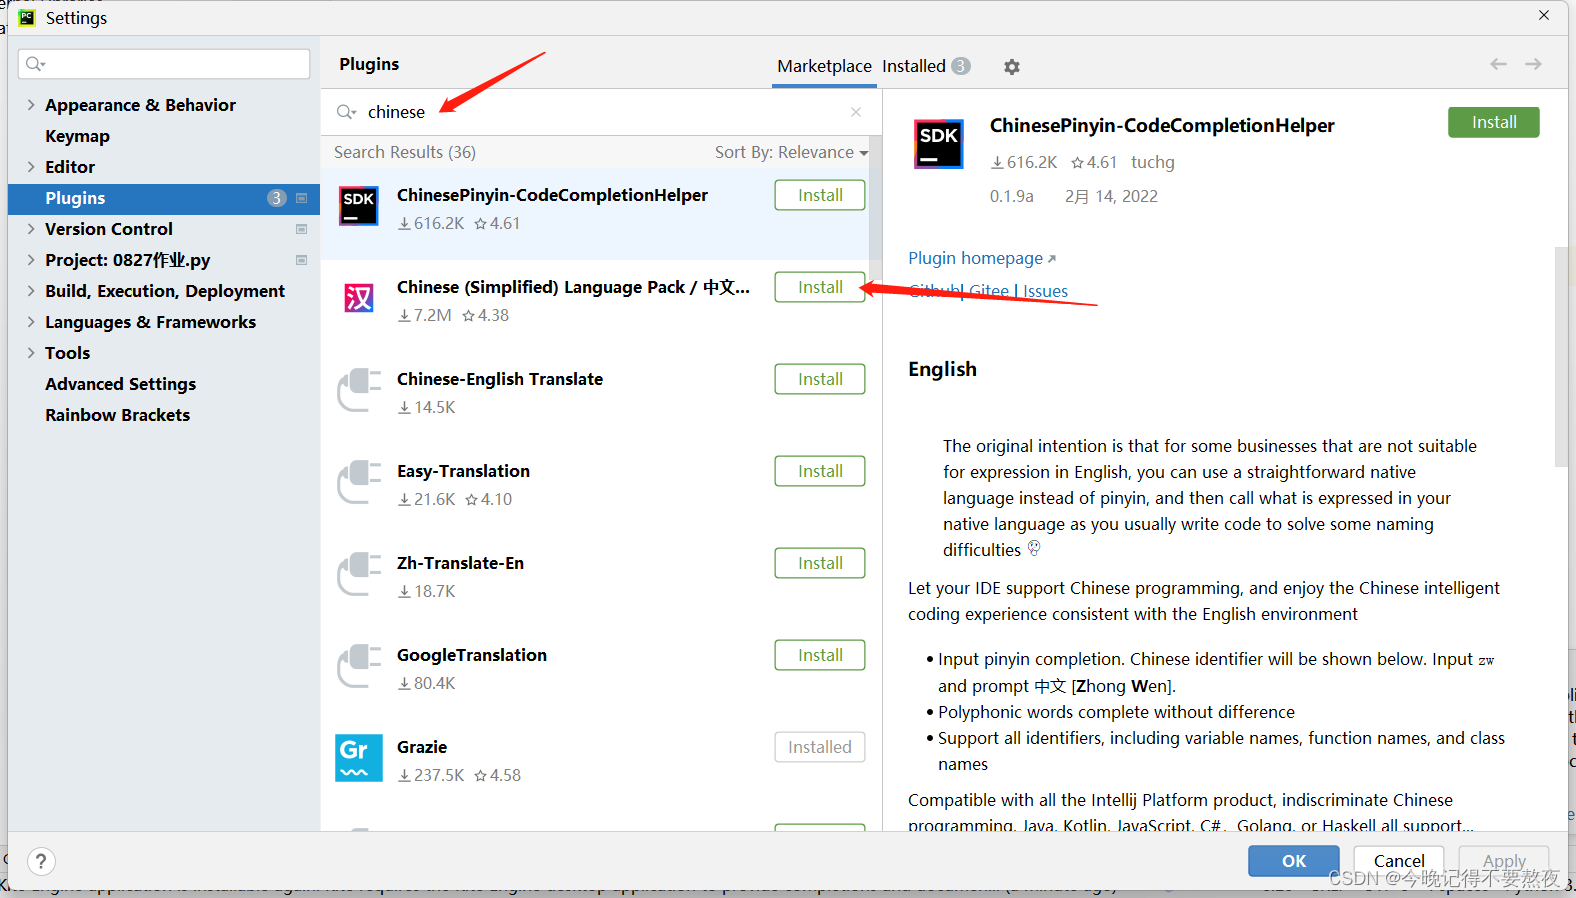Install GoogleTranslation plugin
Screen dimensions: 1576x898
(x=820, y=655)
